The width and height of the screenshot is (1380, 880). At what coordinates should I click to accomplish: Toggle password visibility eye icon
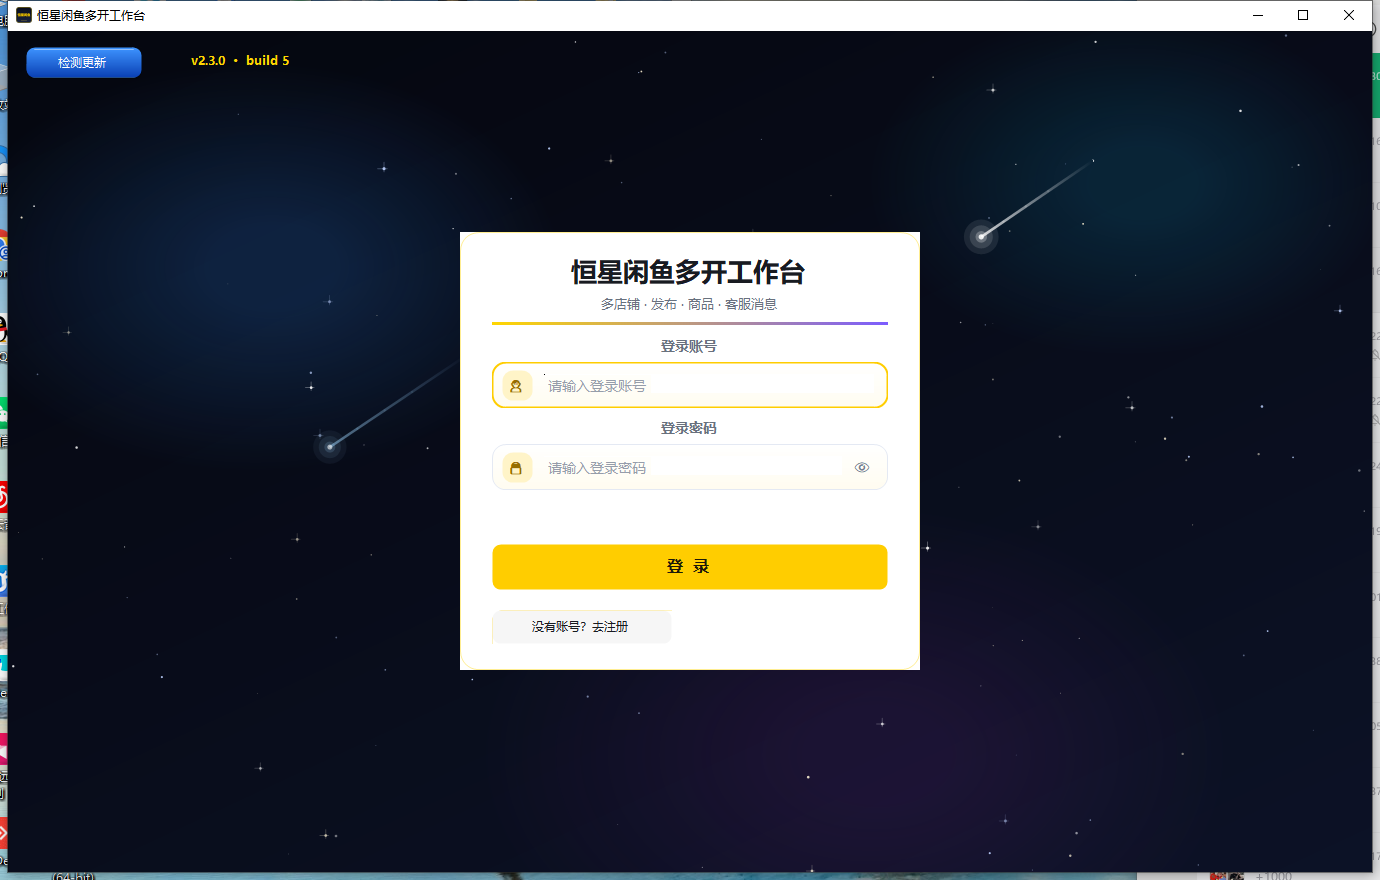click(x=862, y=468)
